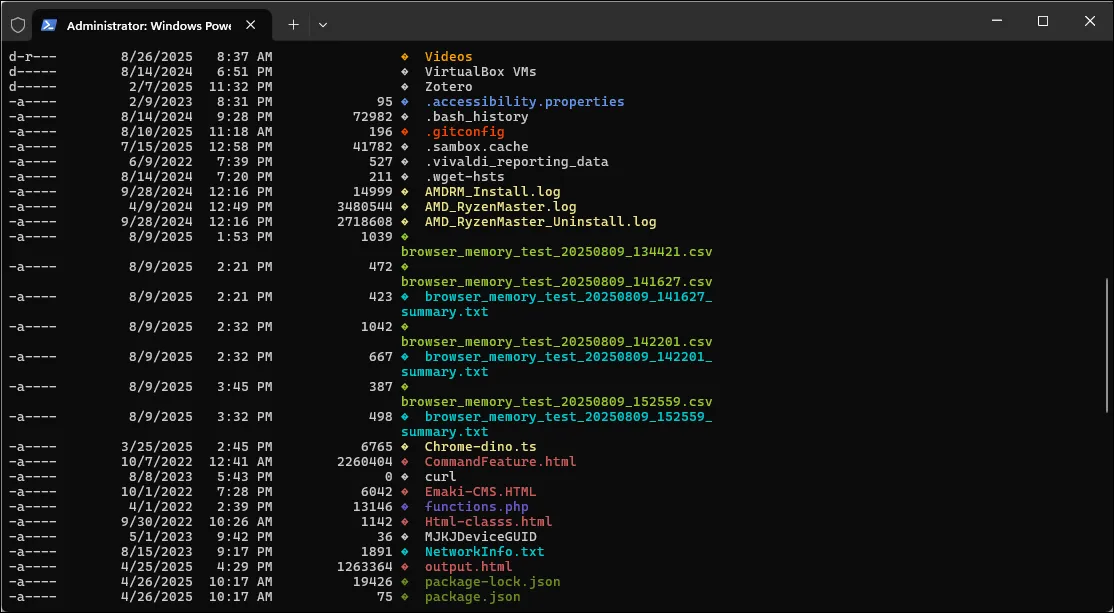This screenshot has height=613, width=1114.
Task: Click the glyph beside output.html
Action: pos(404,566)
